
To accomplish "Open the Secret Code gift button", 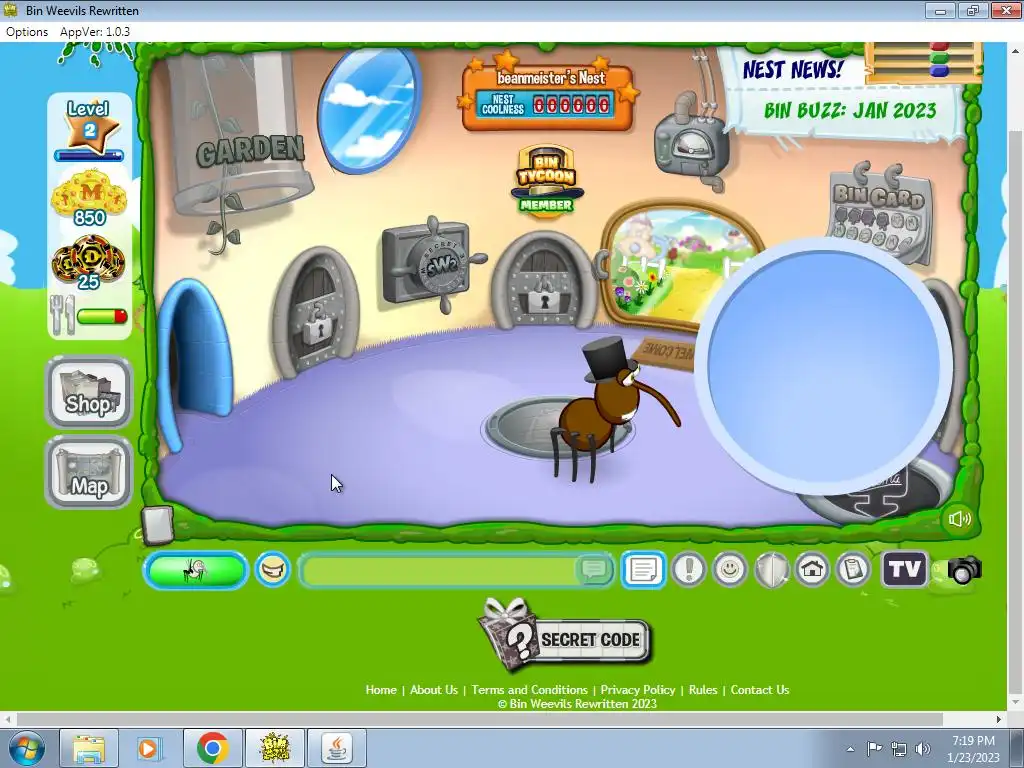I will click(566, 635).
